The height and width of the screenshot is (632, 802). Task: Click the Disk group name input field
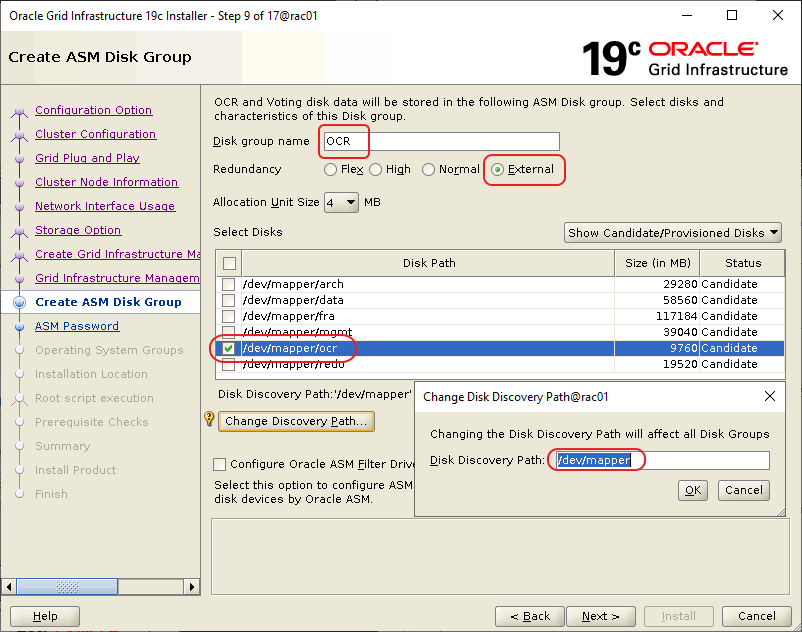(441, 141)
